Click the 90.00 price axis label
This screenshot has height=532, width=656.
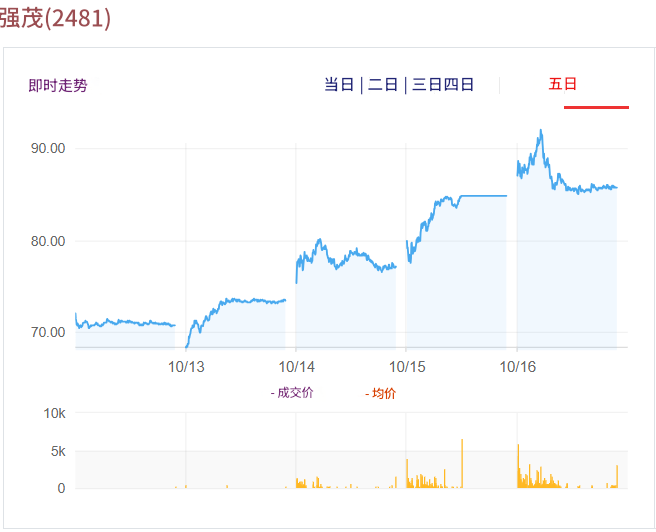click(48, 148)
